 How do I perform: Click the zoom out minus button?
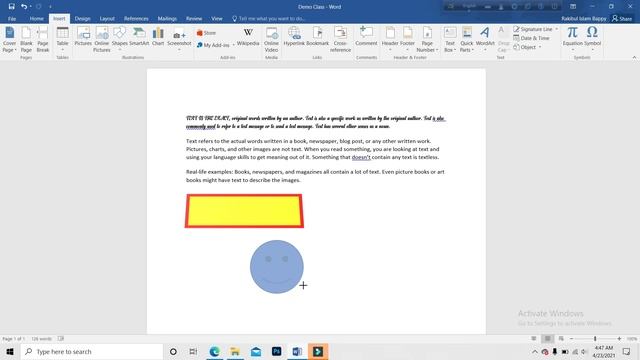pos(571,339)
